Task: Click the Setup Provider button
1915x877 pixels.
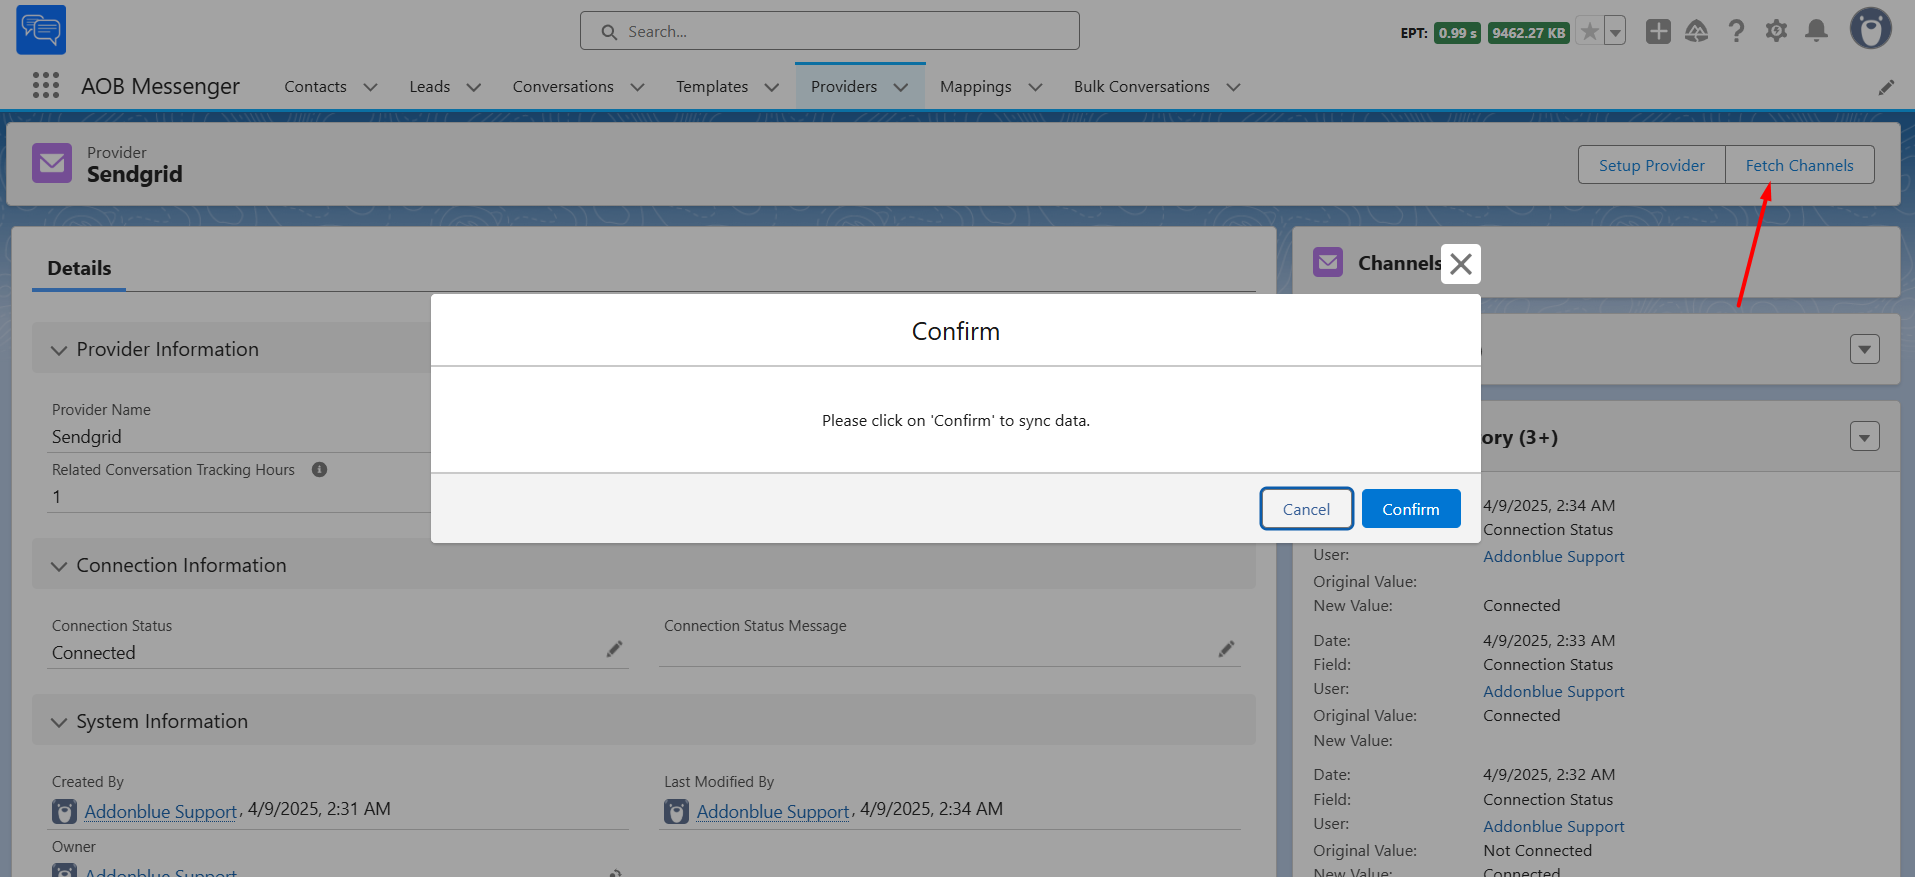Action: point(1651,165)
